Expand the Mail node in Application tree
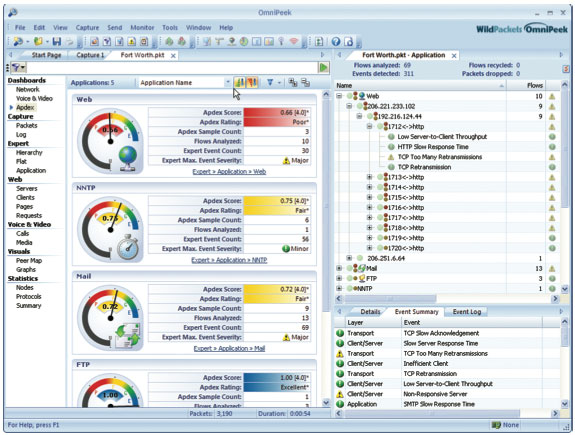575x435 pixels. coord(339,268)
